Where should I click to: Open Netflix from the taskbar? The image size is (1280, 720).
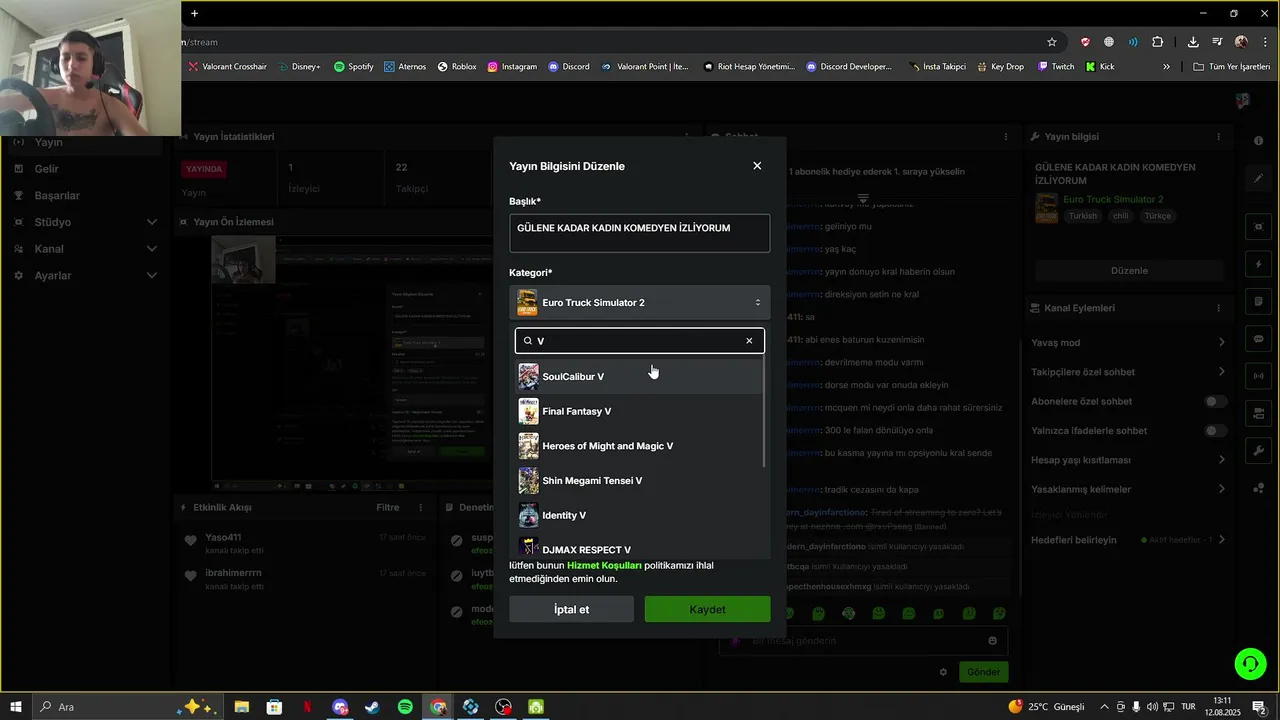click(307, 707)
